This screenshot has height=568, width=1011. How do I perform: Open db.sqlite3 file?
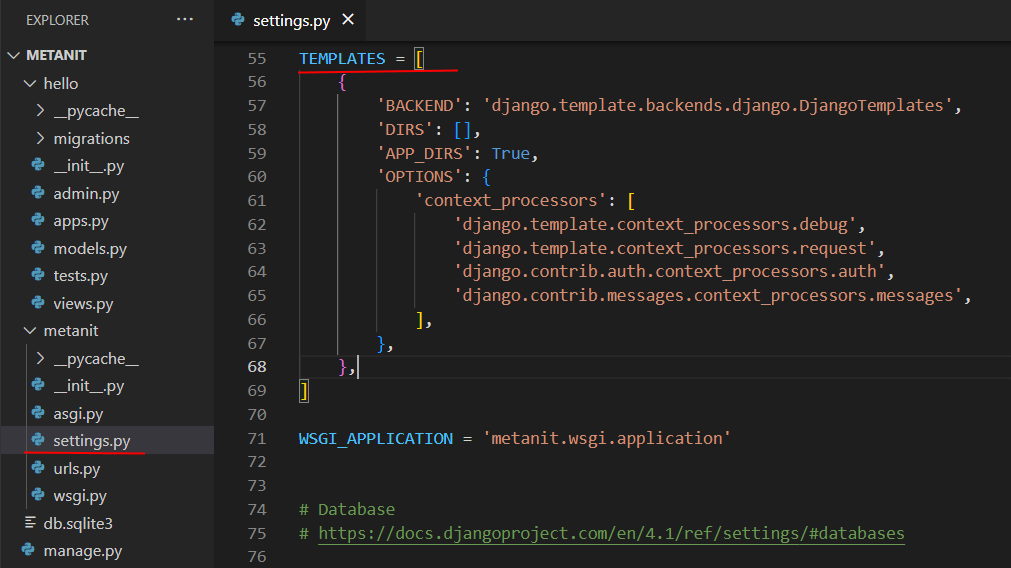[x=78, y=523]
